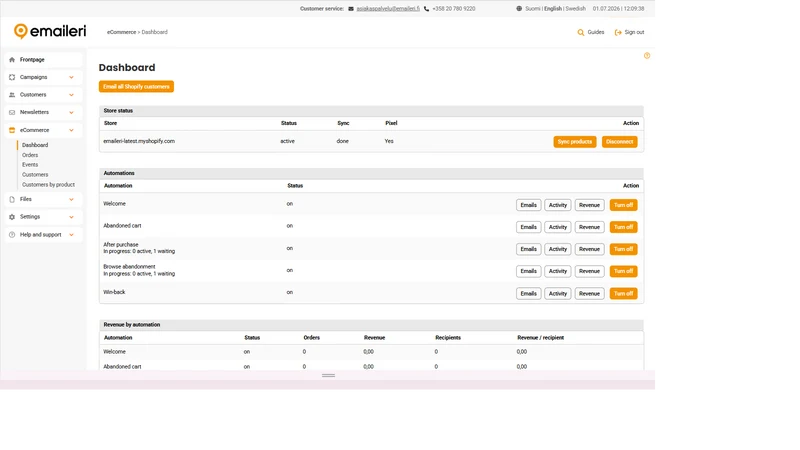Expand the Files menu chevron
The image size is (800, 450).
pos(71,199)
